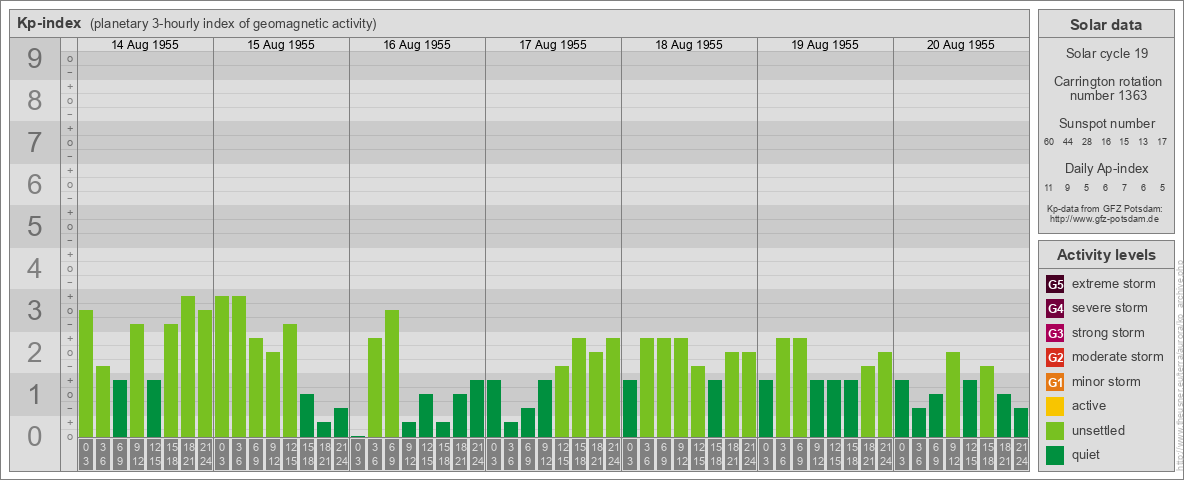
Task: Click 20 Aug 9-12 hour bar
Action: (953, 395)
